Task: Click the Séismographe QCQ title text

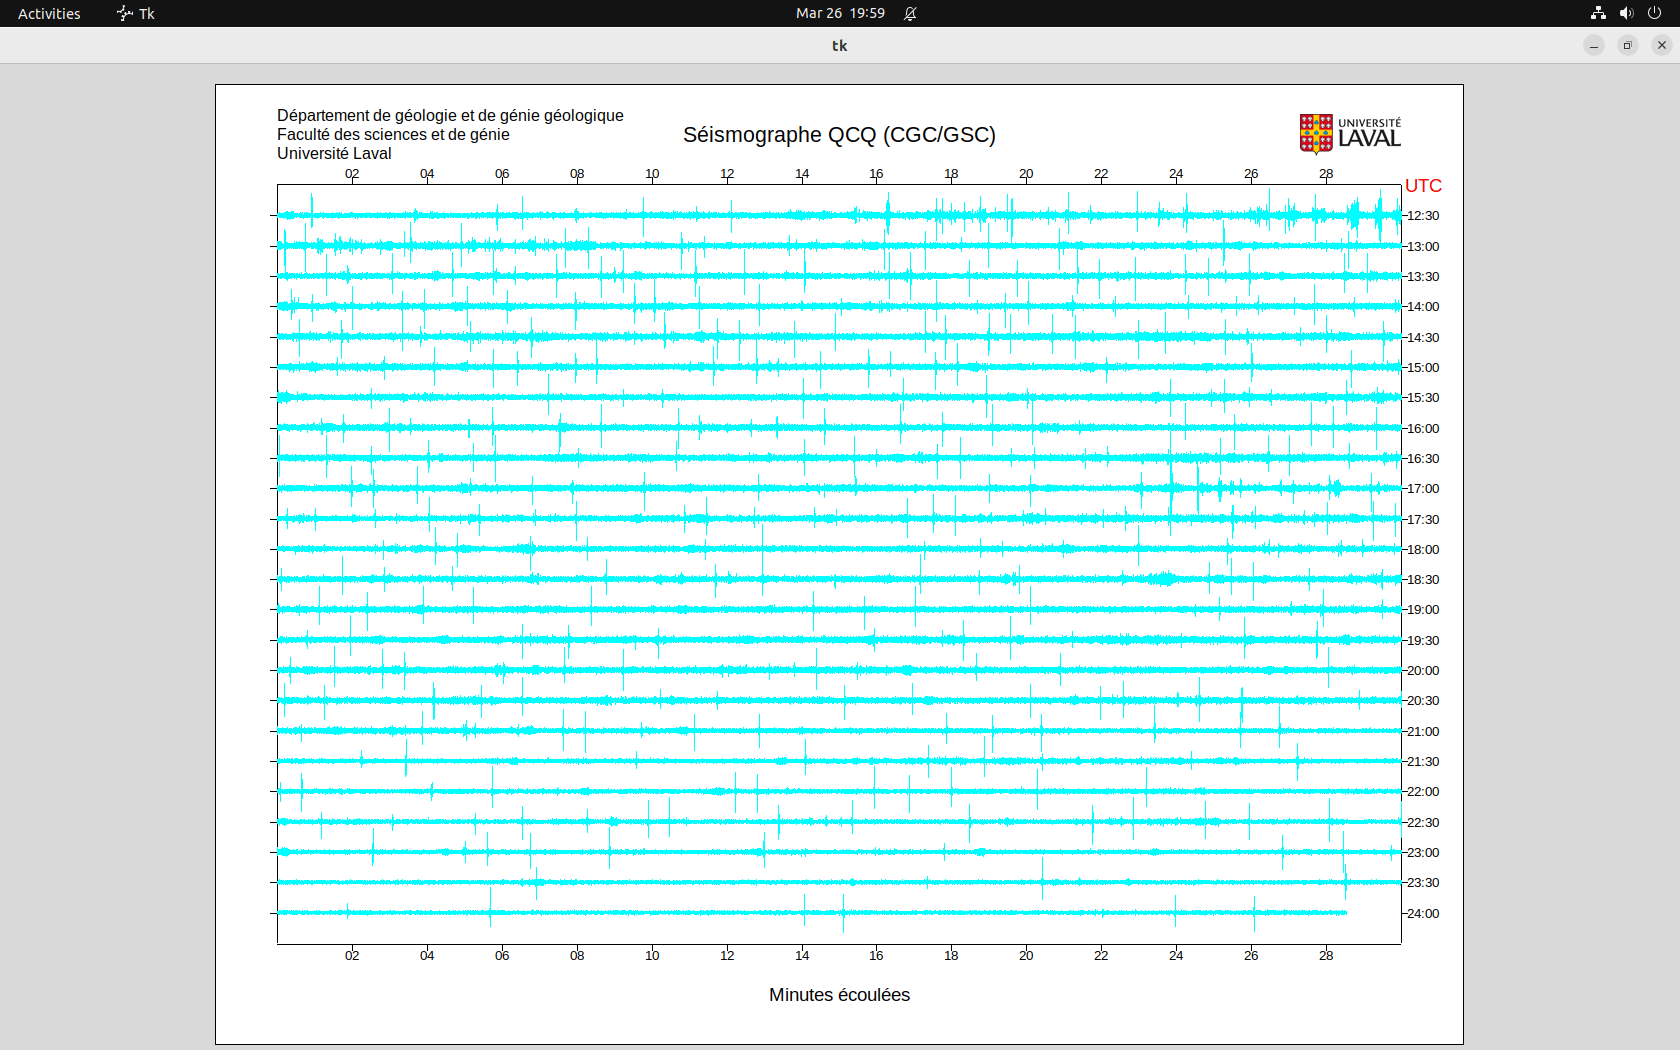Action: point(839,135)
